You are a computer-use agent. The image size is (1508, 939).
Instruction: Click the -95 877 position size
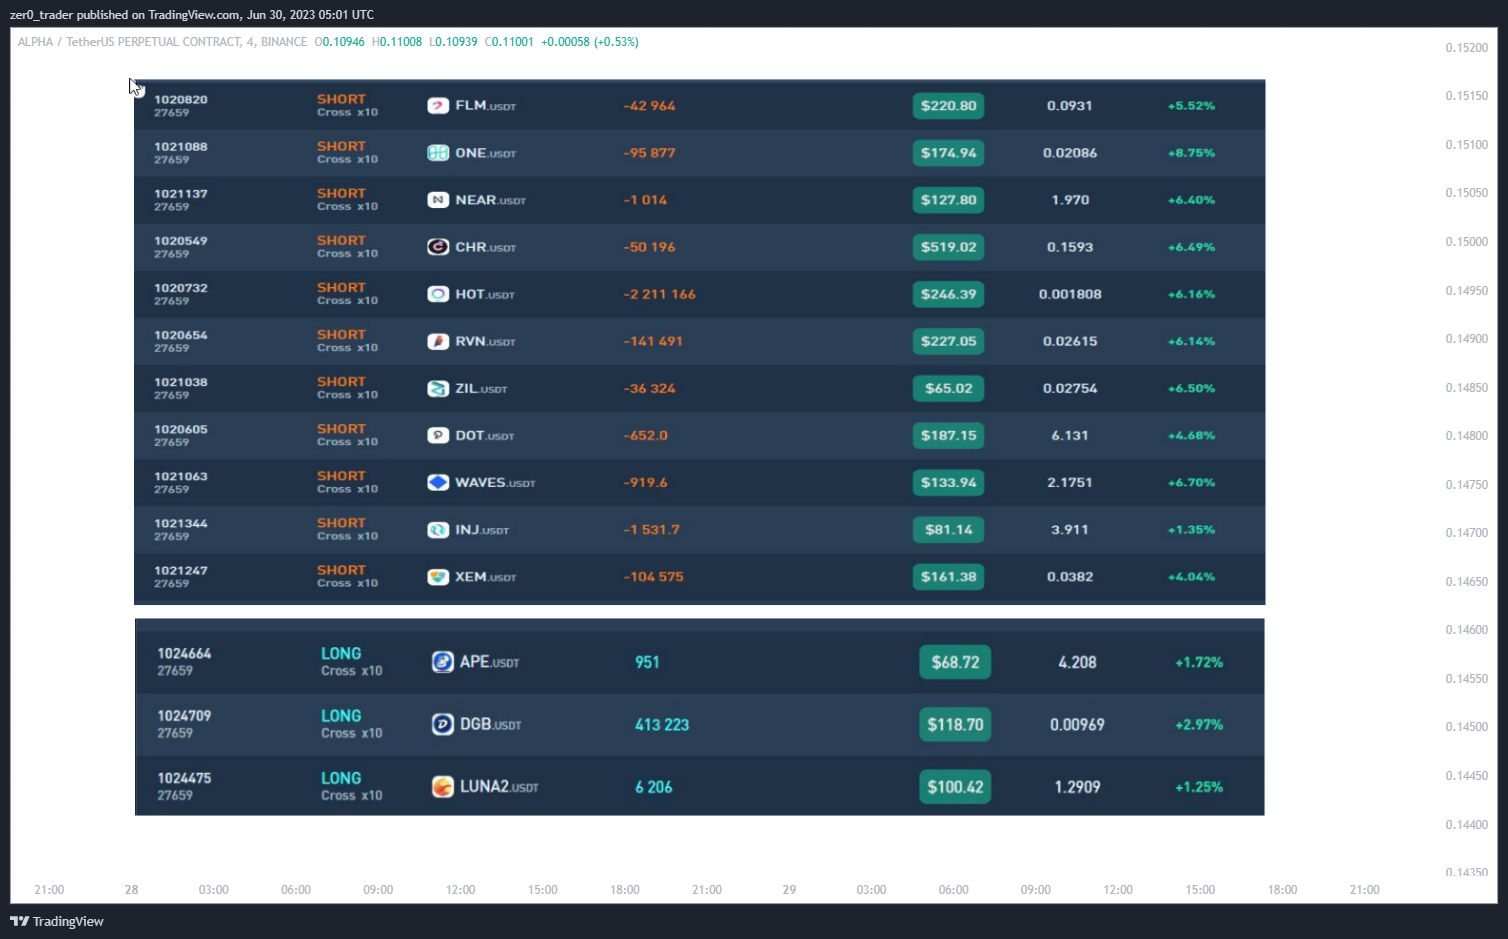[x=649, y=153]
